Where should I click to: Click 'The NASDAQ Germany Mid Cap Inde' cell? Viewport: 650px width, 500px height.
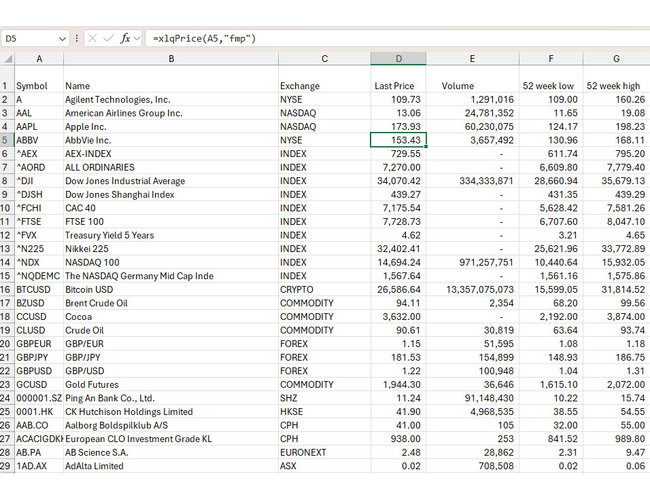tap(171, 276)
